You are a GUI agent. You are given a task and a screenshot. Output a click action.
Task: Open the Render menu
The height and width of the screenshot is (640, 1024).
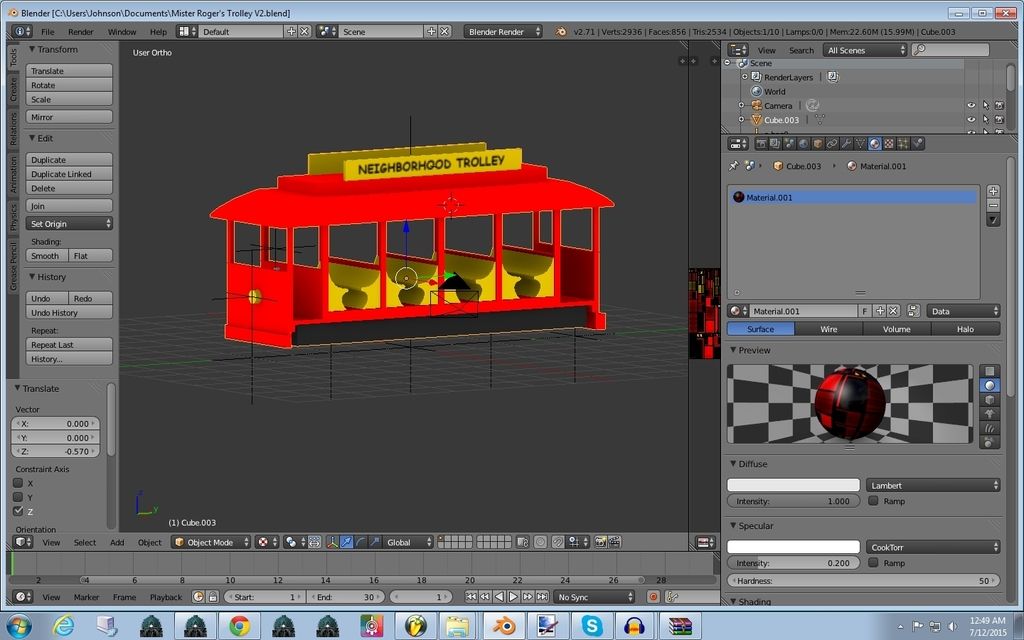pos(80,31)
